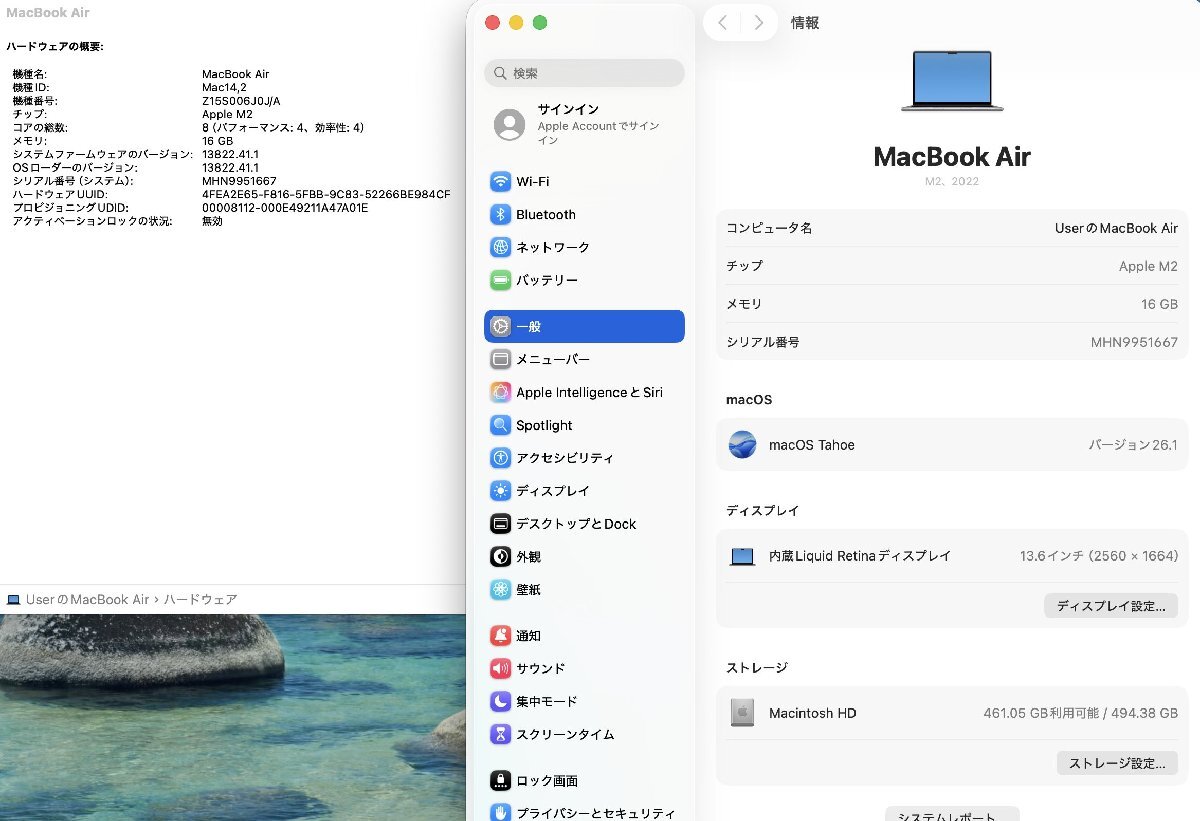Open the 通知 bell icon
1200x821 pixels.
coord(501,635)
